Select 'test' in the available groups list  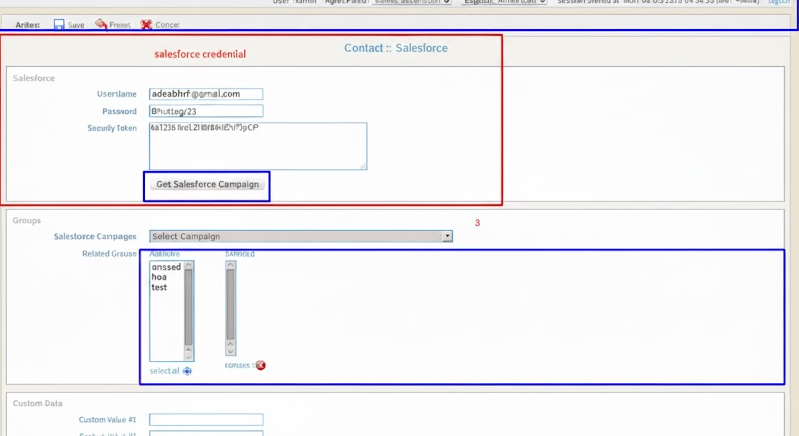159,287
